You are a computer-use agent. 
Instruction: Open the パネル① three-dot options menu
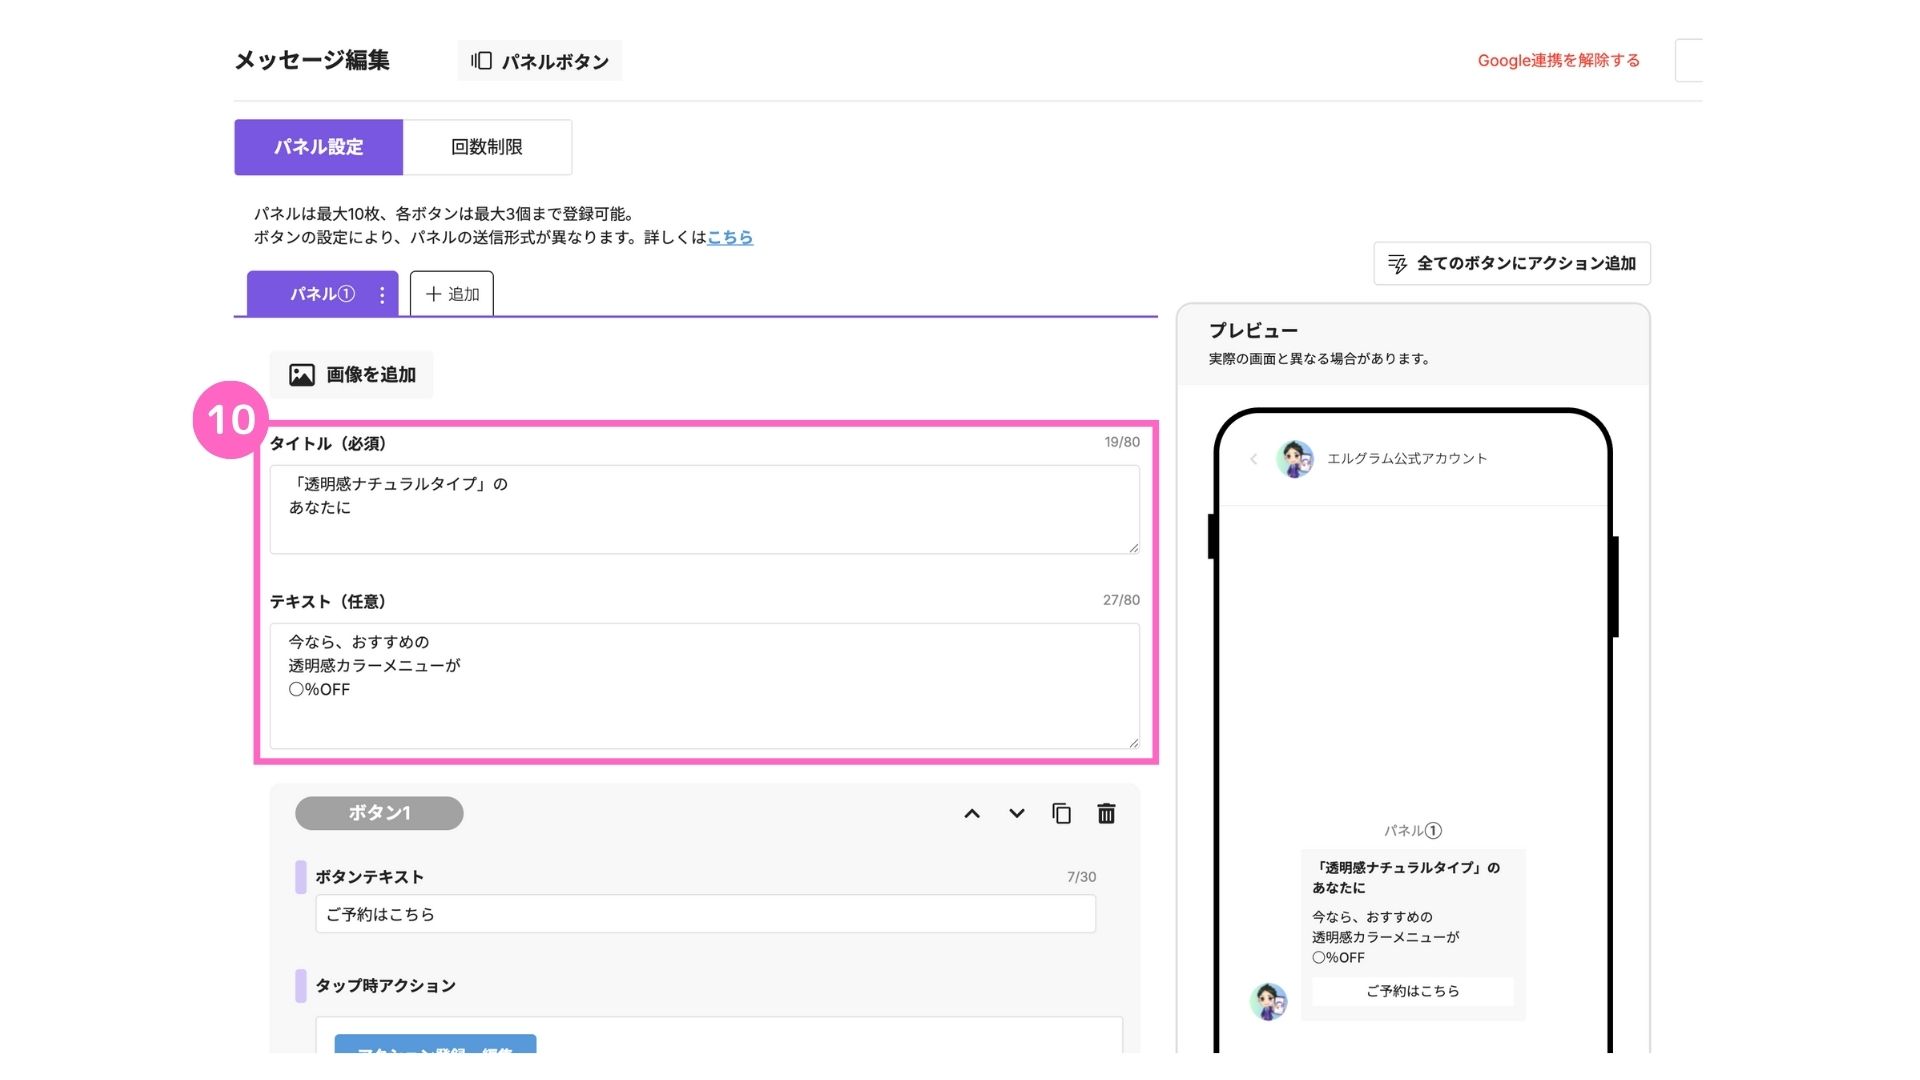(382, 295)
